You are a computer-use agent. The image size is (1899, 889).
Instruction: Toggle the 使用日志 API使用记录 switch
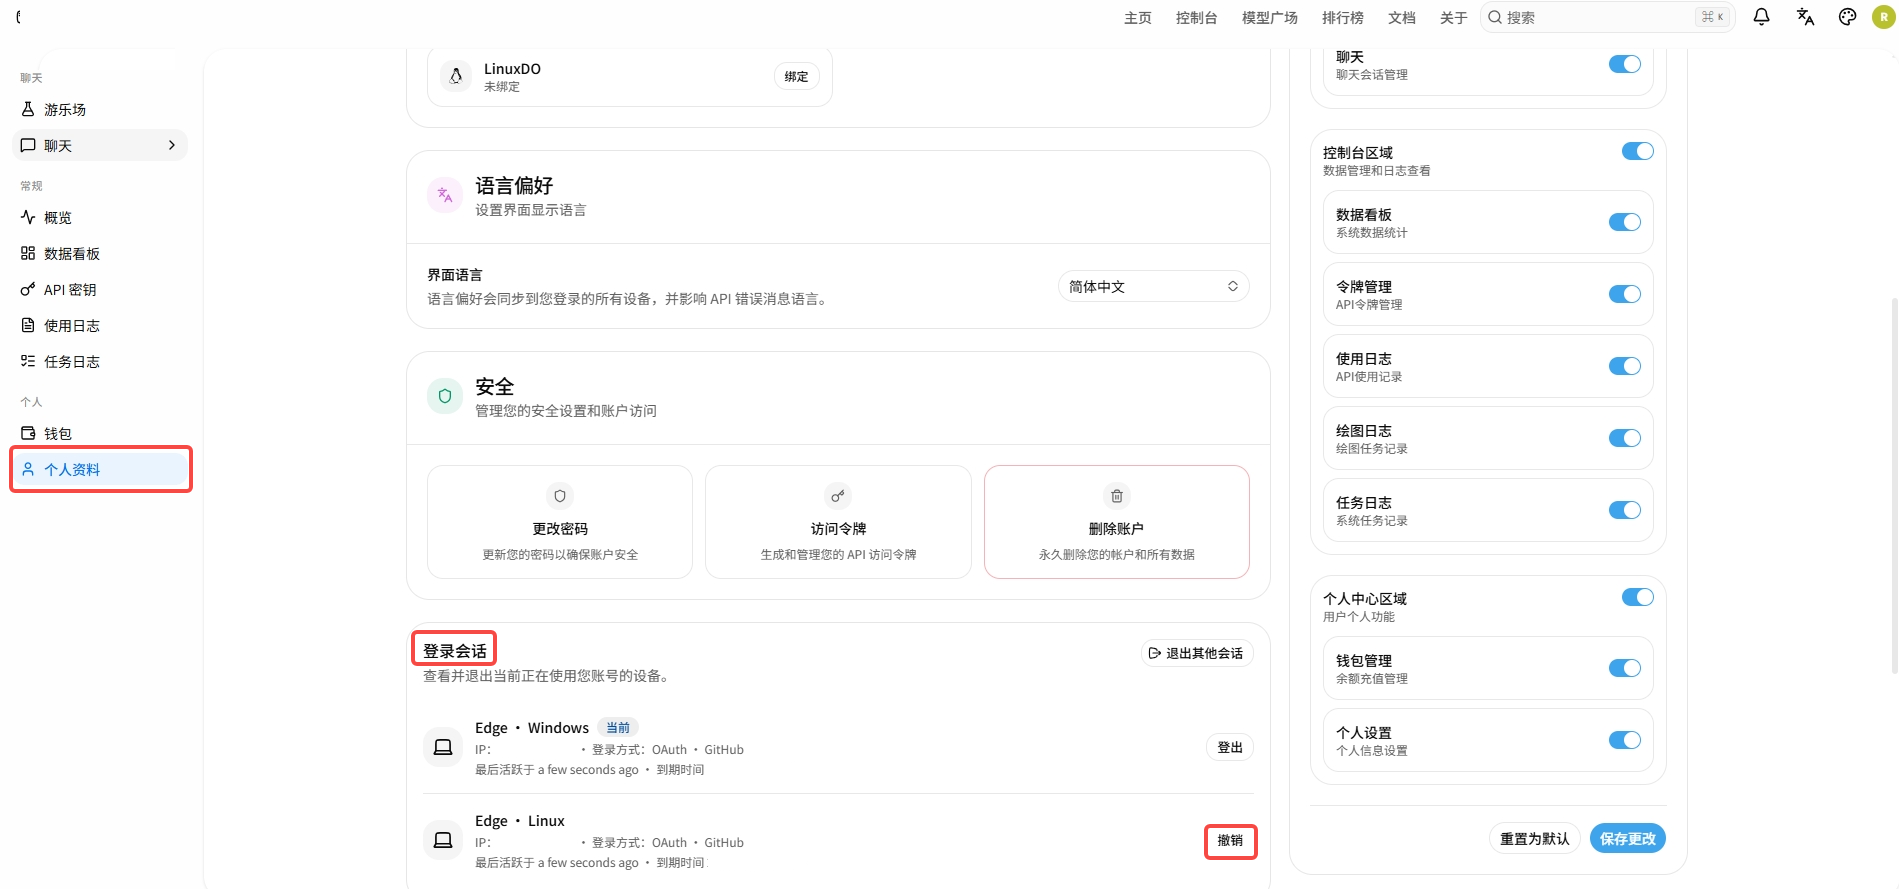point(1625,366)
